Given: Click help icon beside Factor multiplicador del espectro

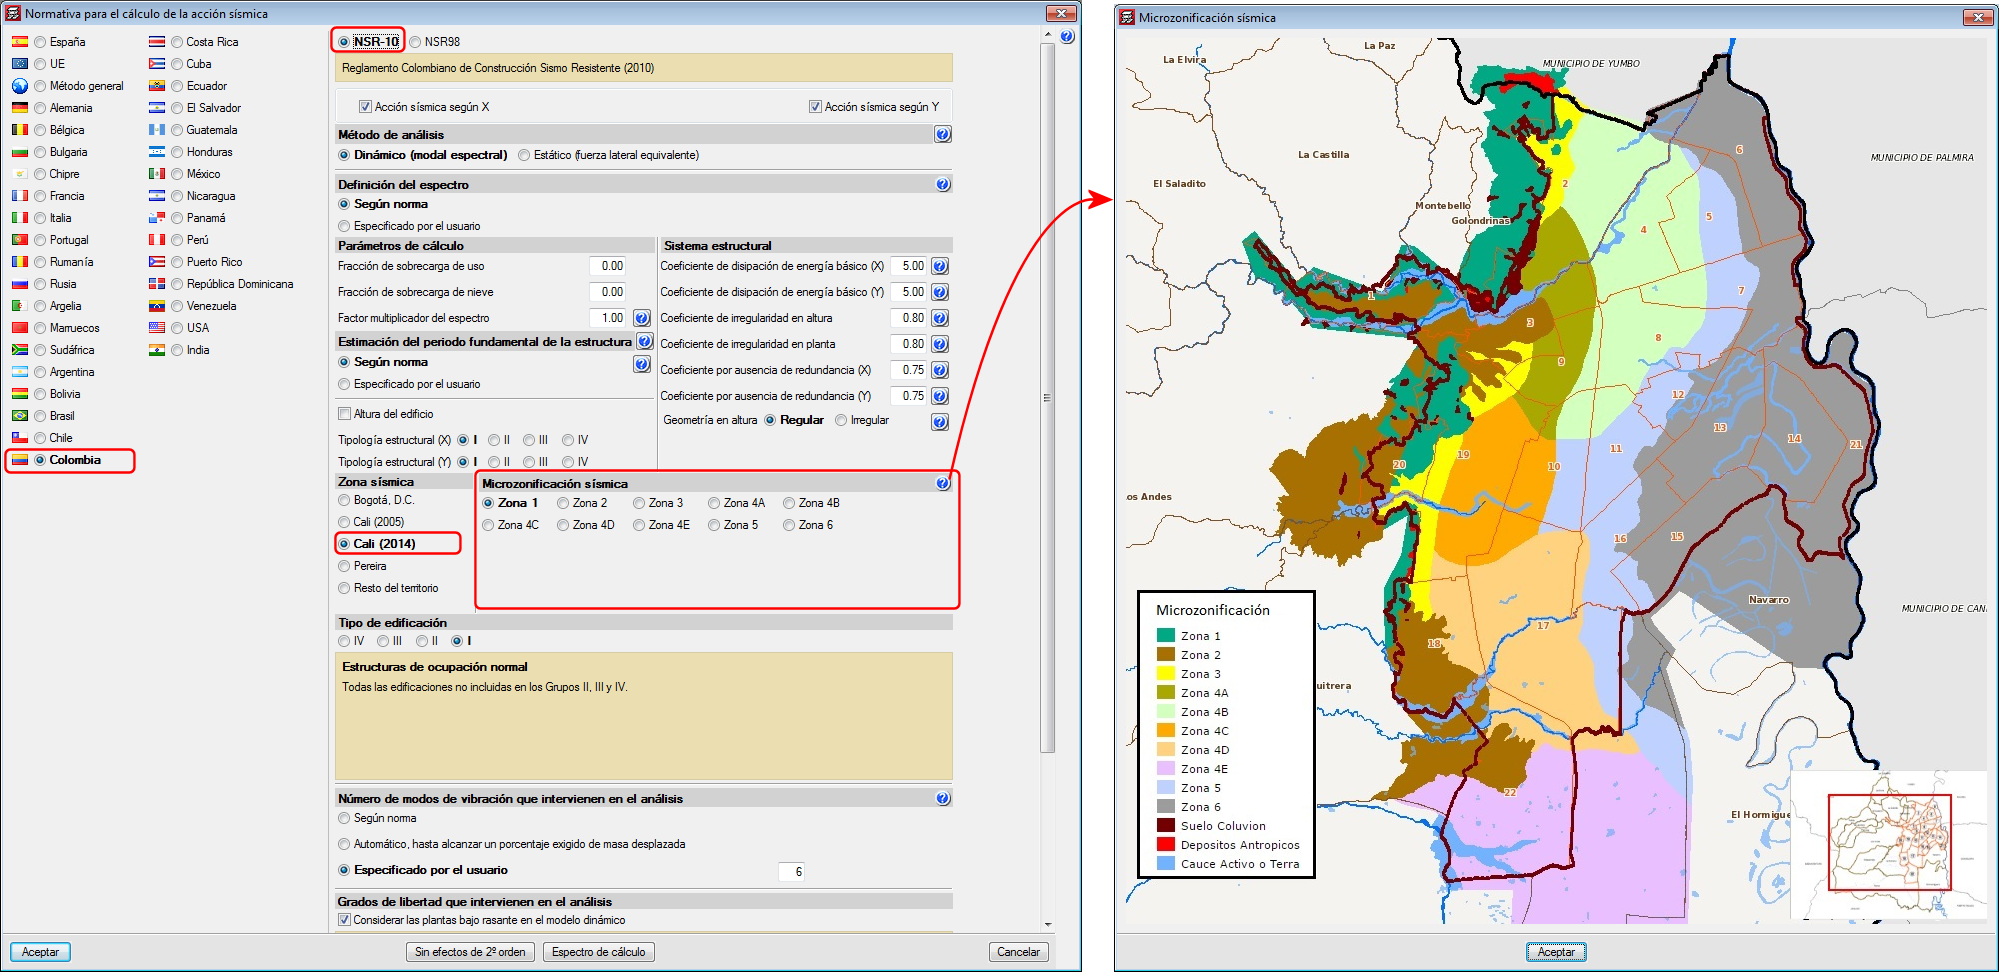Looking at the screenshot, I should [x=642, y=318].
